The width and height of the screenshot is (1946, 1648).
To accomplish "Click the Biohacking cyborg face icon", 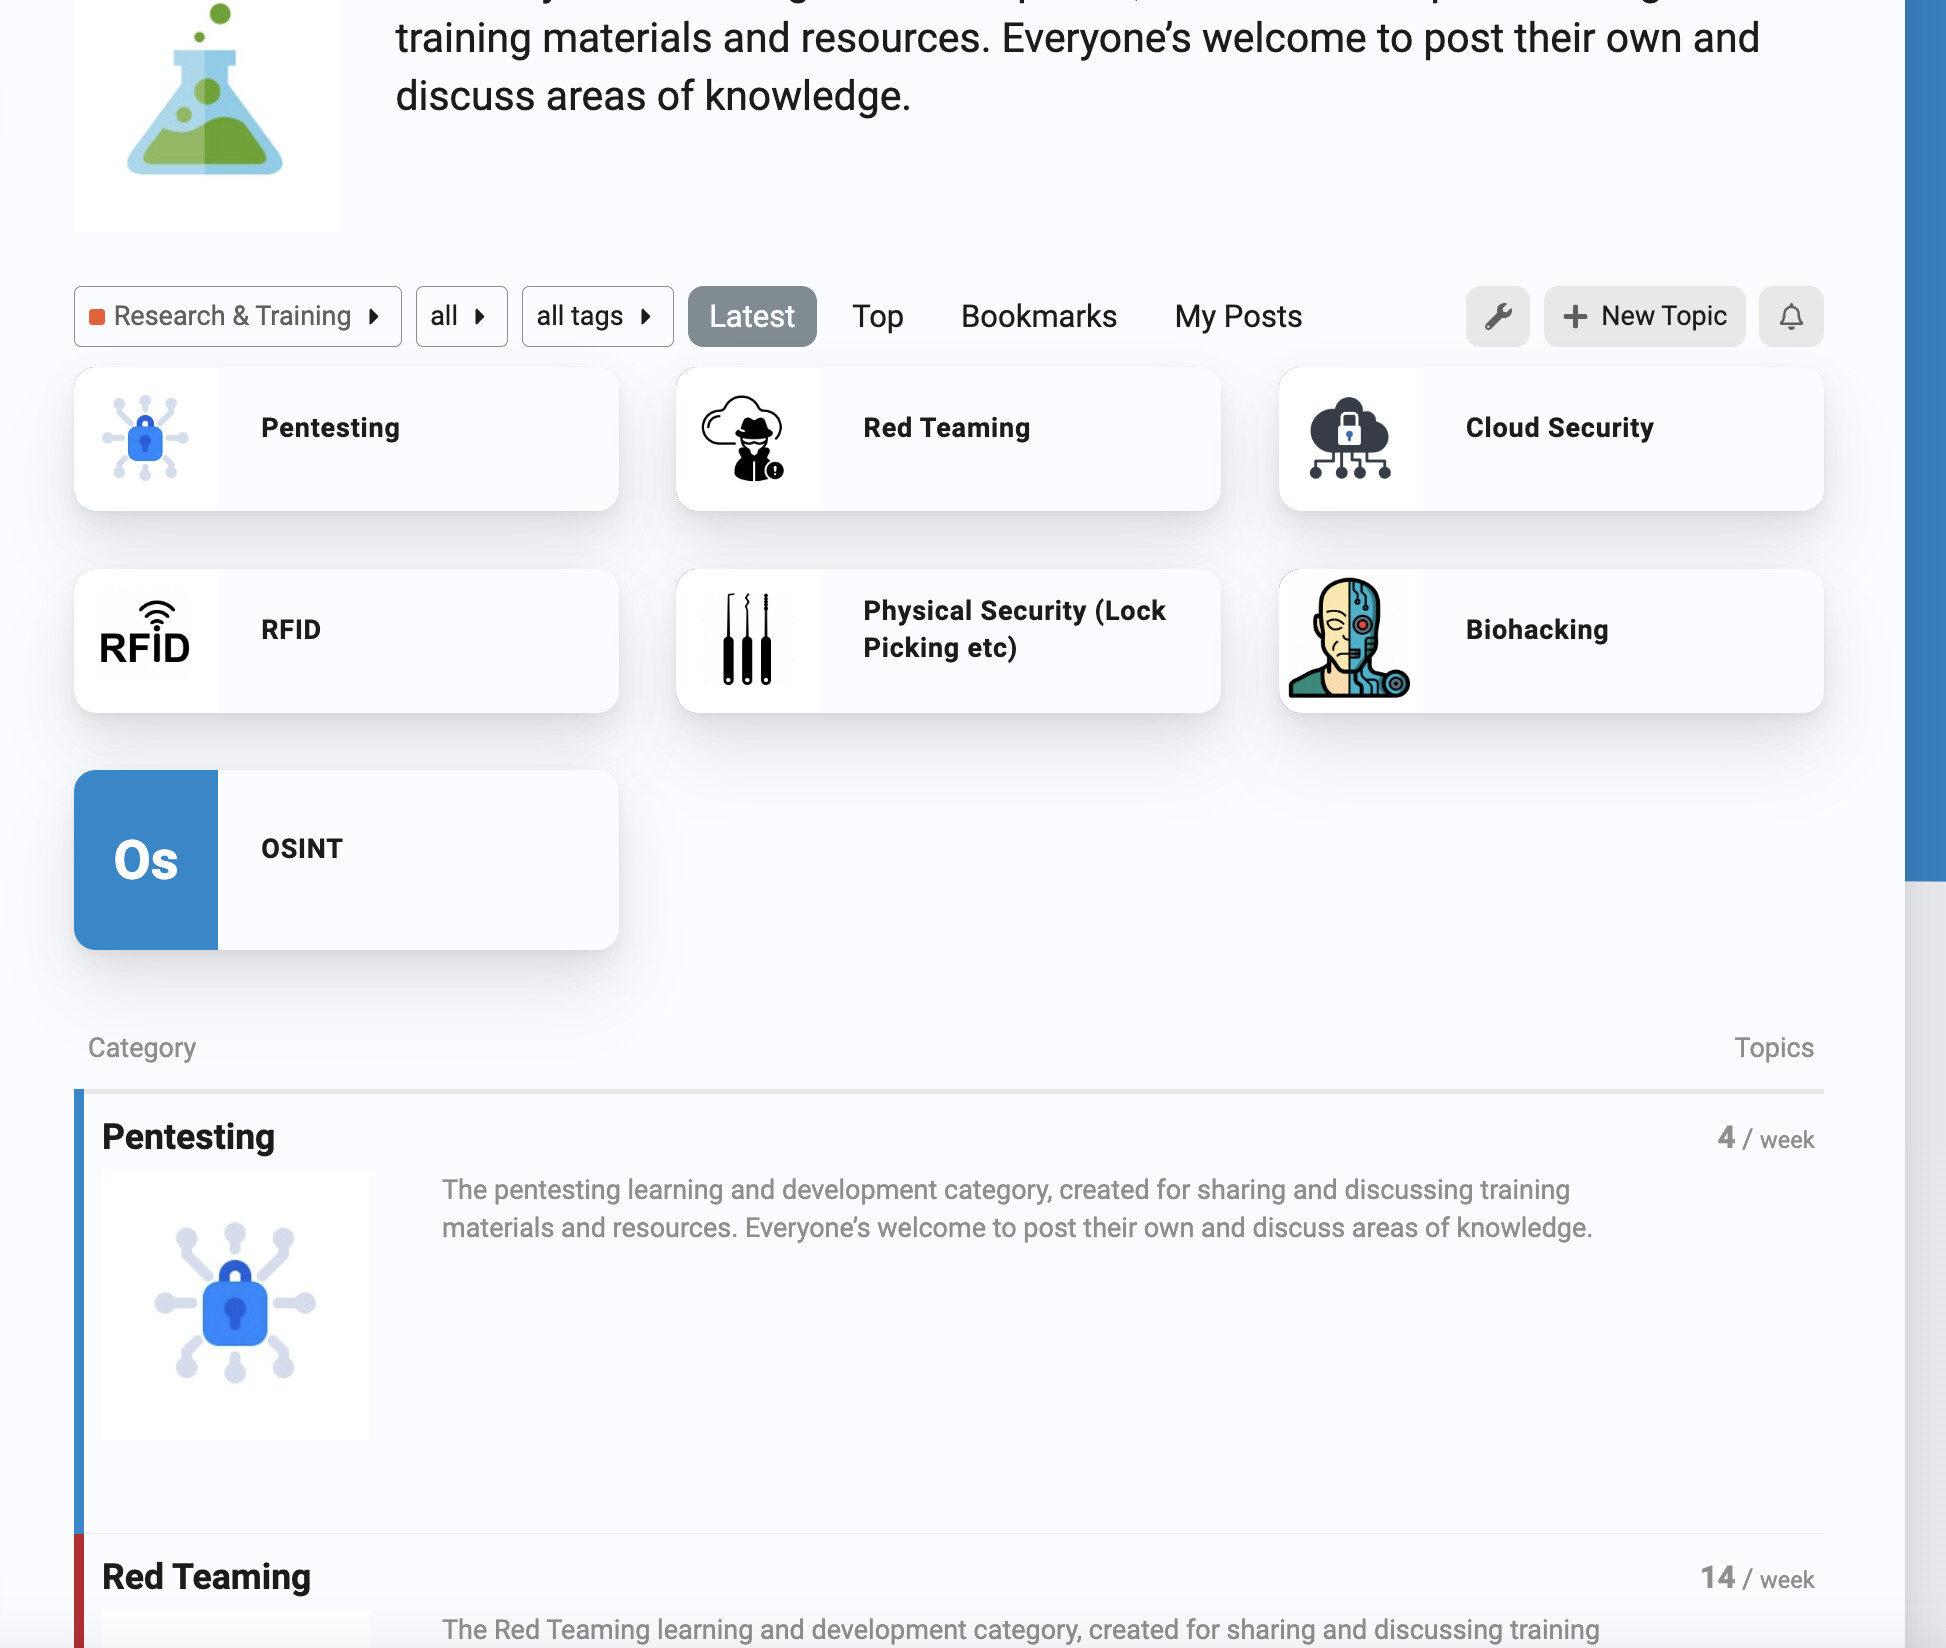I will click(x=1349, y=640).
